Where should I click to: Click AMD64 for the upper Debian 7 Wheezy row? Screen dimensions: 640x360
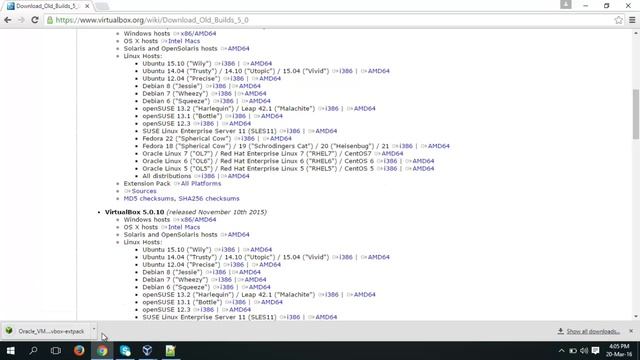click(255, 94)
